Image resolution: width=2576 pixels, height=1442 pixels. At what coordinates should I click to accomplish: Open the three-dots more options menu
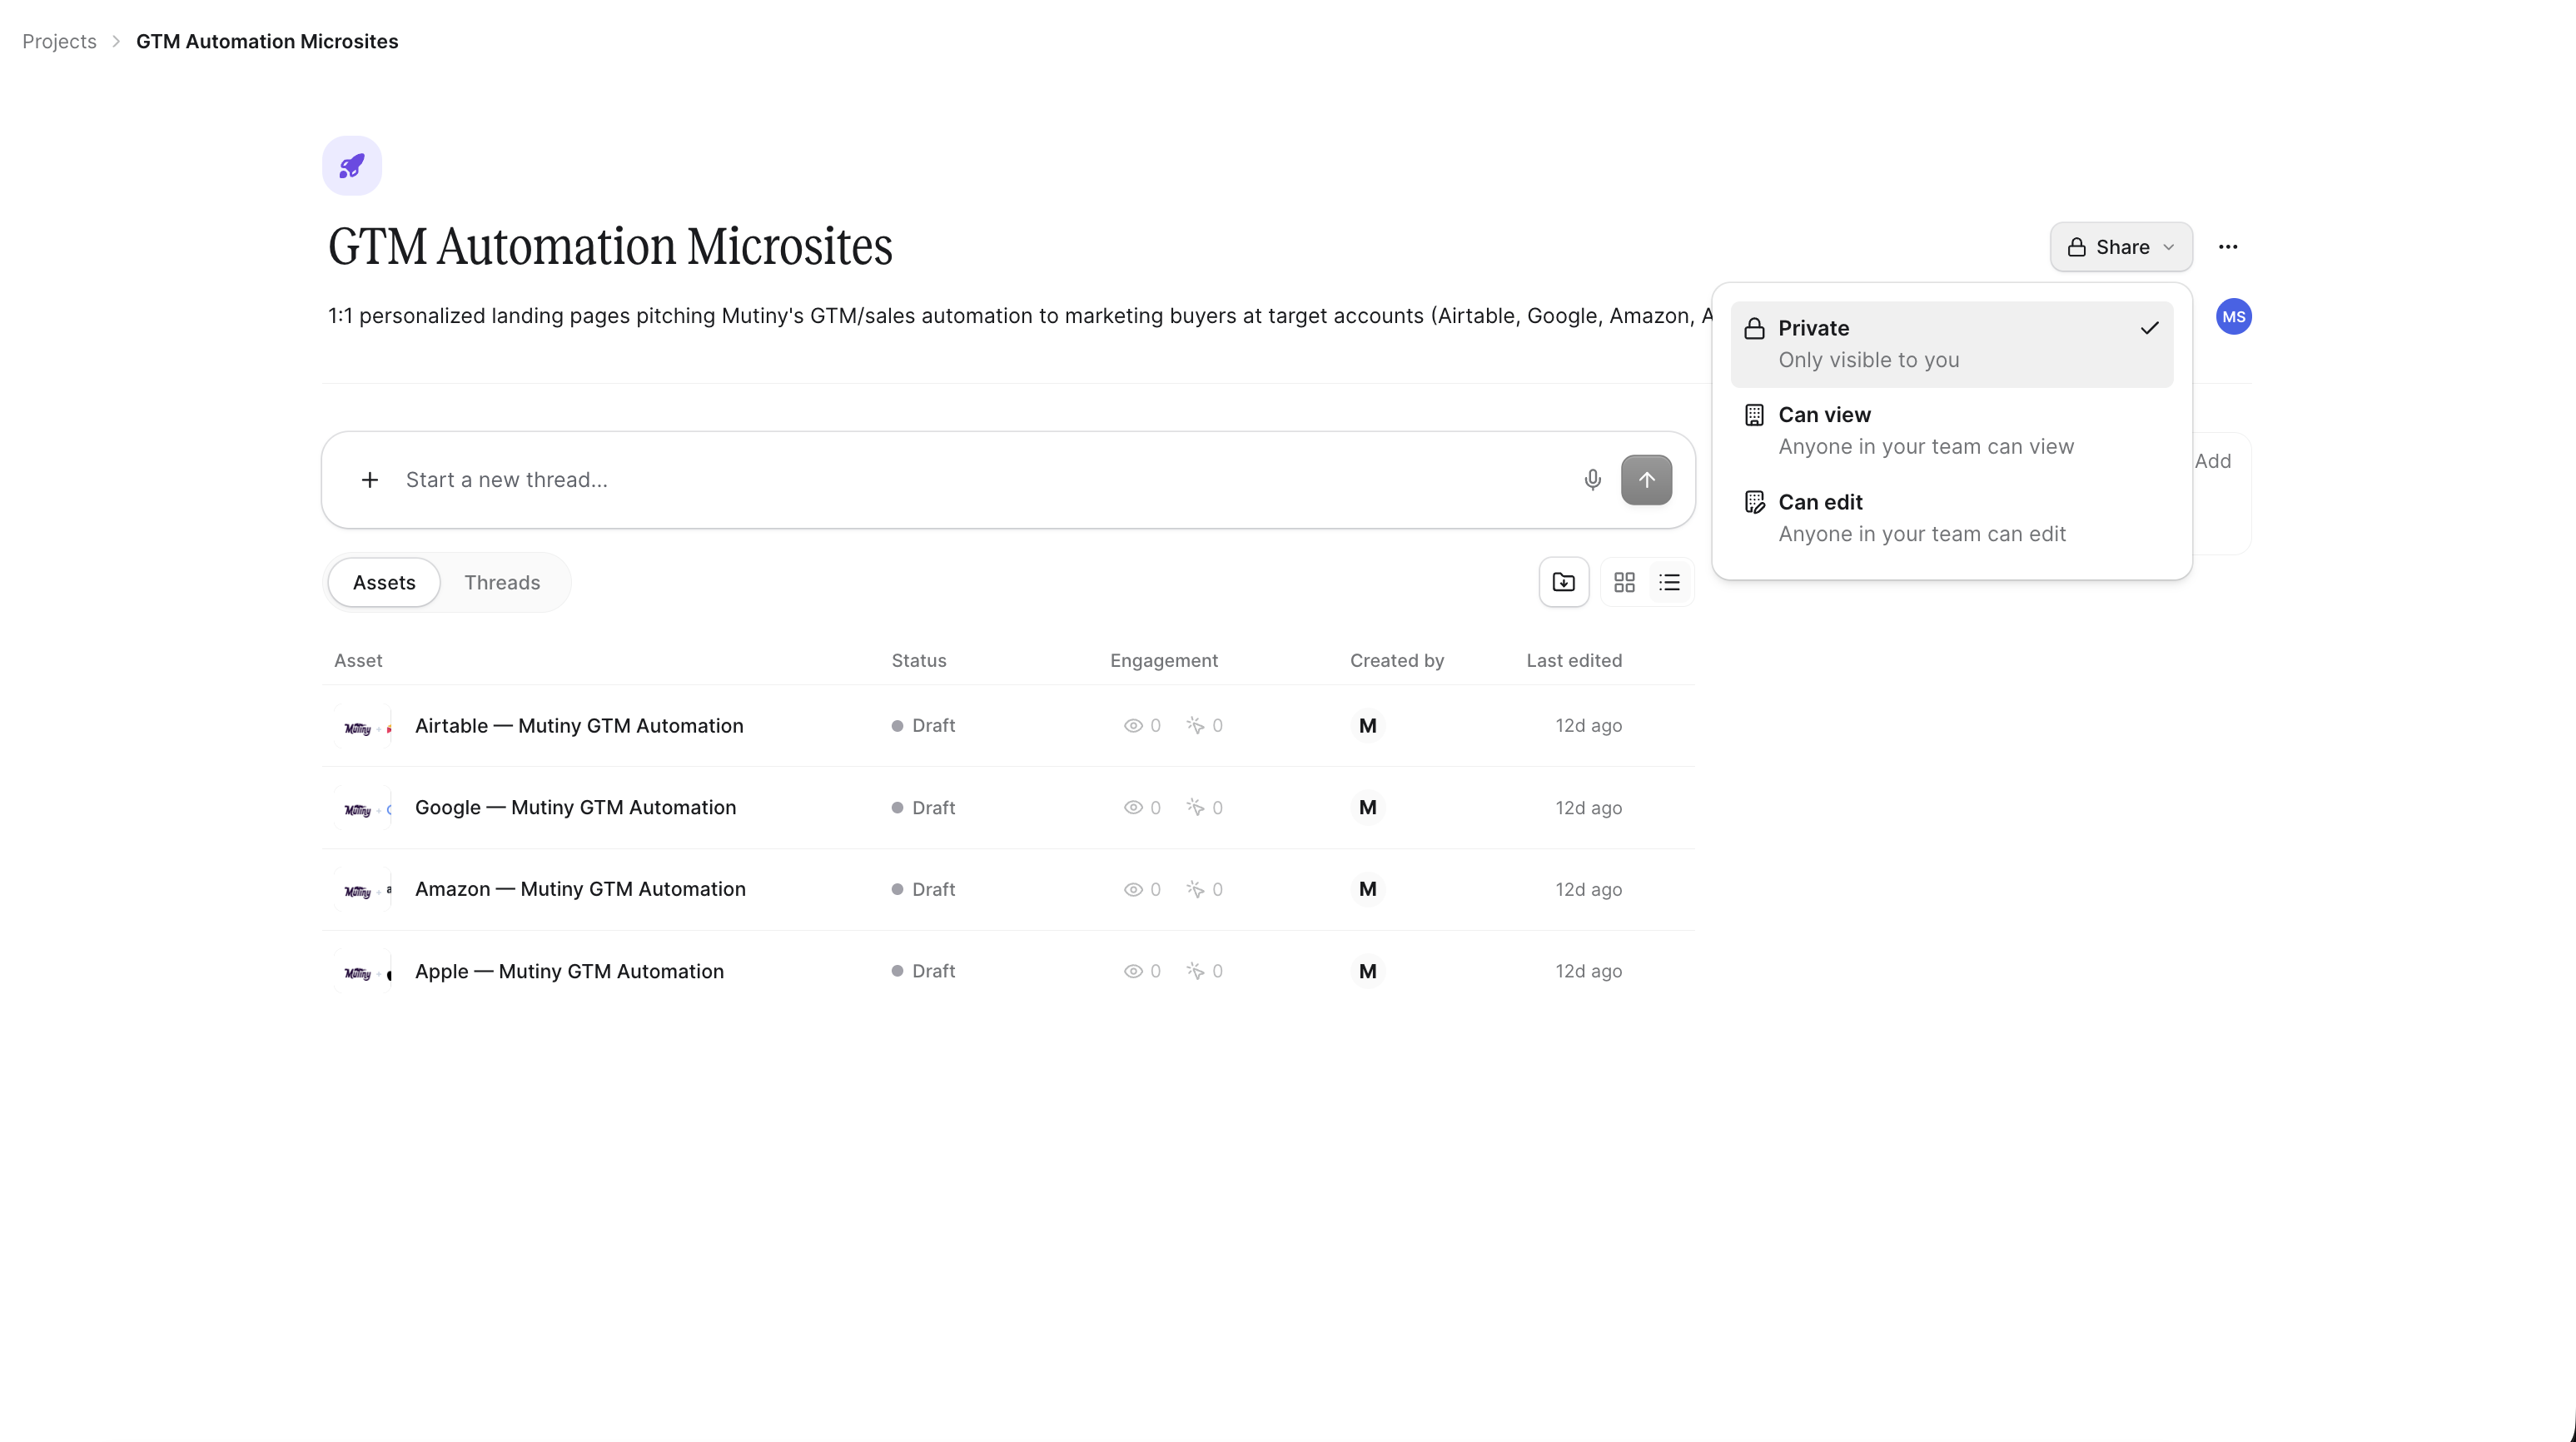(x=2228, y=247)
